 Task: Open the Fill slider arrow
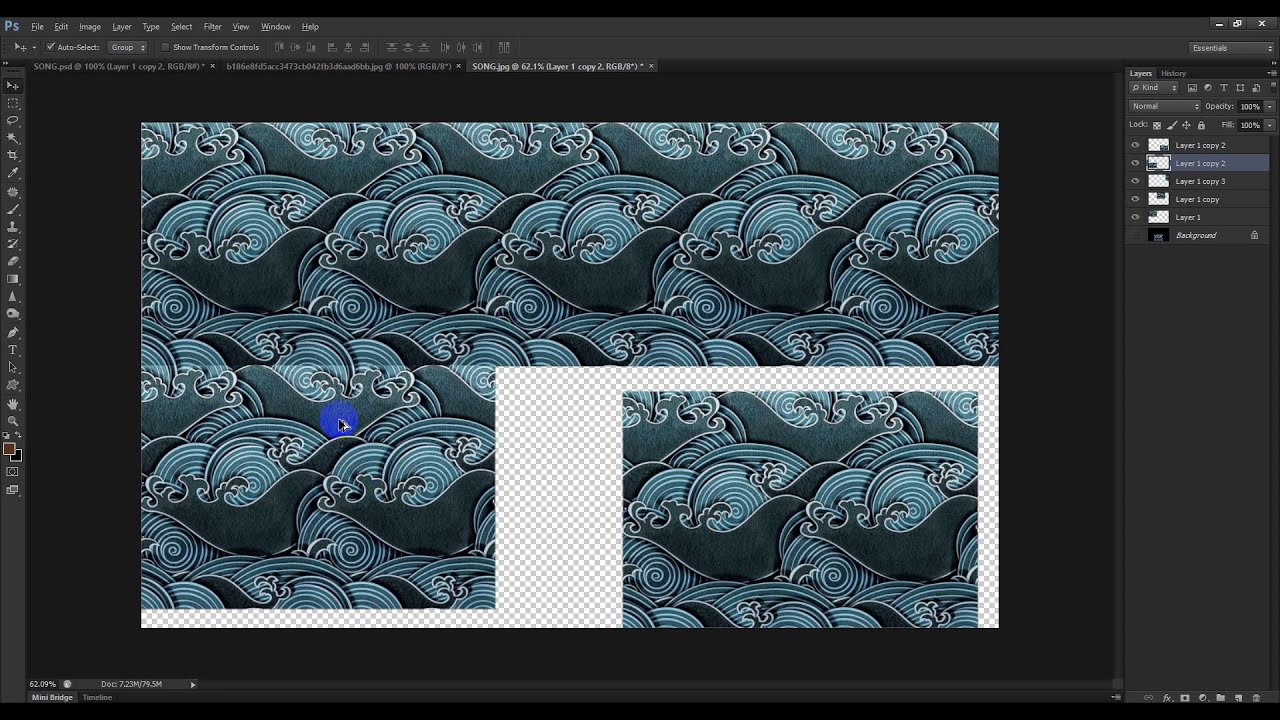click(x=1270, y=125)
